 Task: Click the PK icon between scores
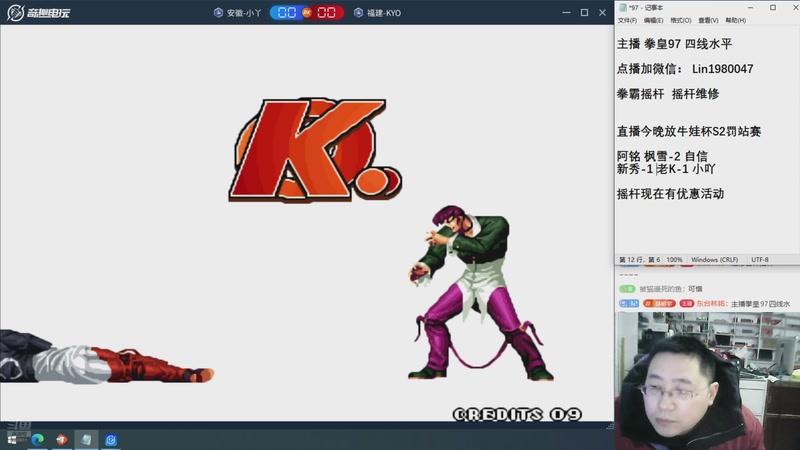307,13
